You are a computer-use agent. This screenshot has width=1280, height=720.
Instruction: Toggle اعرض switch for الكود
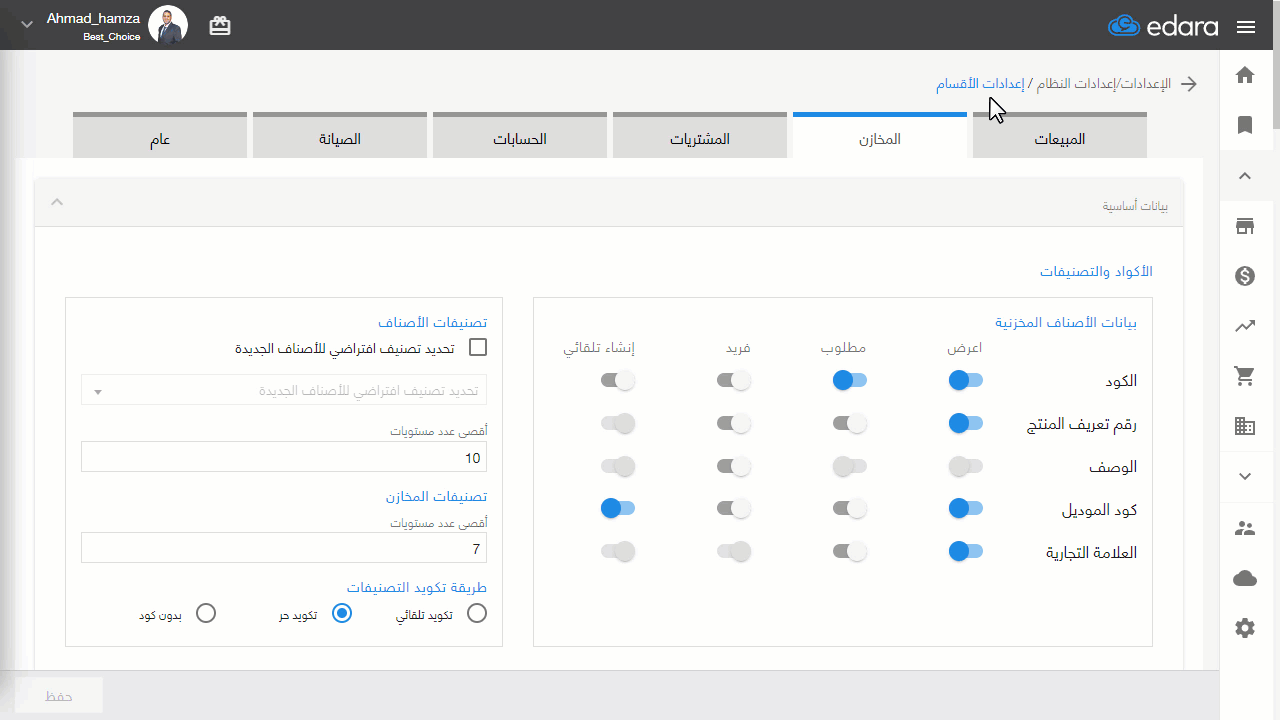(x=966, y=380)
